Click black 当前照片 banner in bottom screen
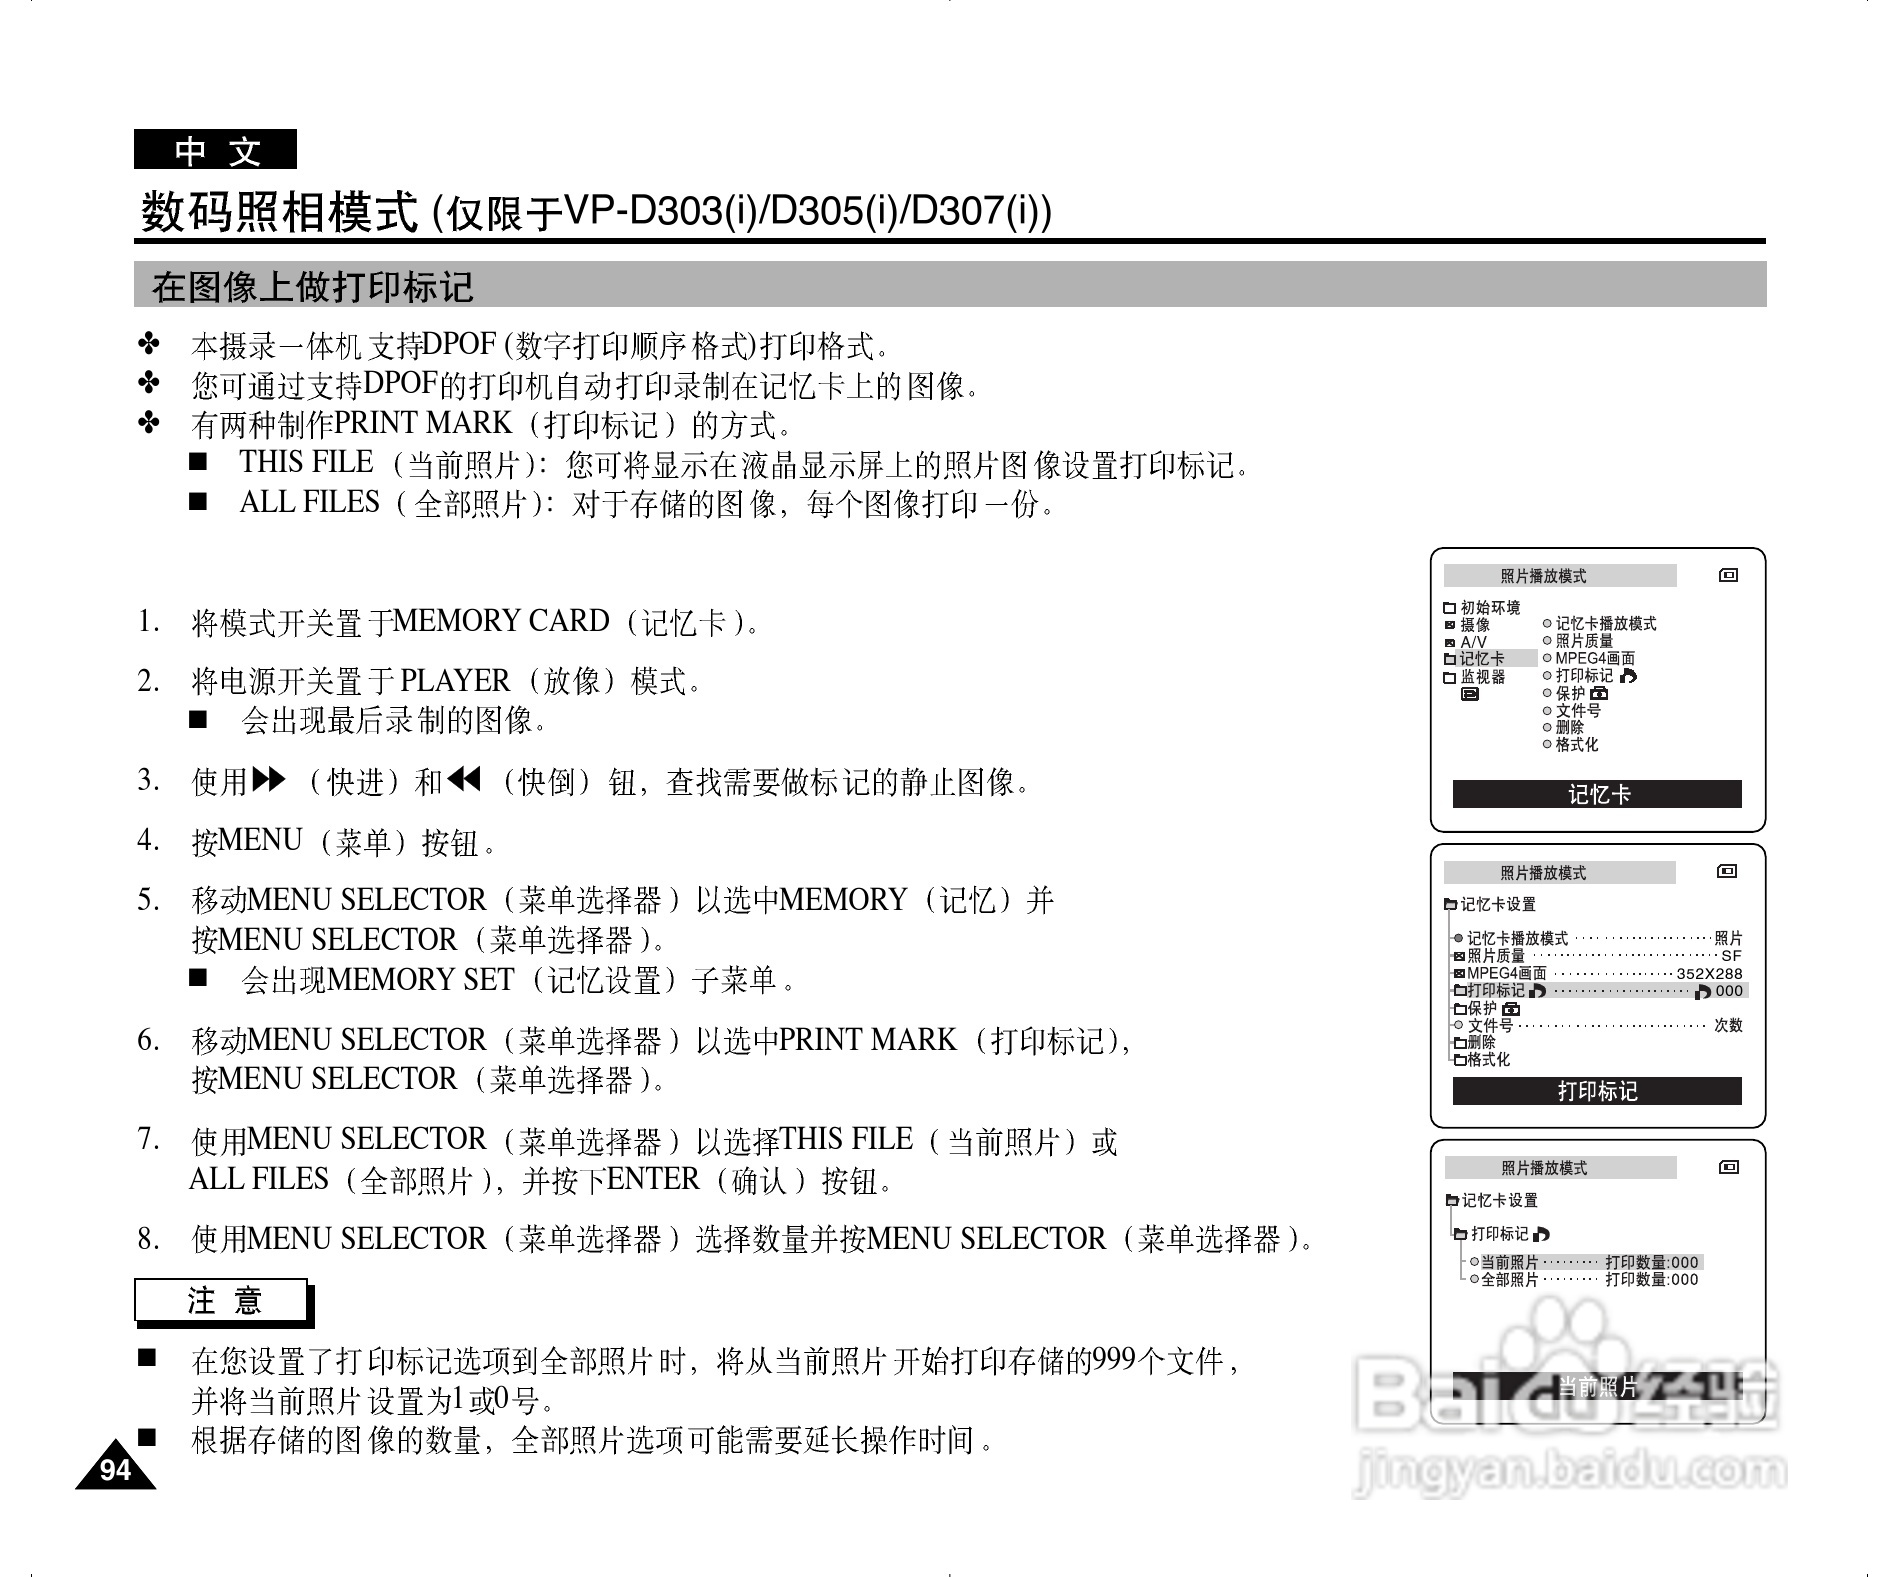 point(1597,1386)
